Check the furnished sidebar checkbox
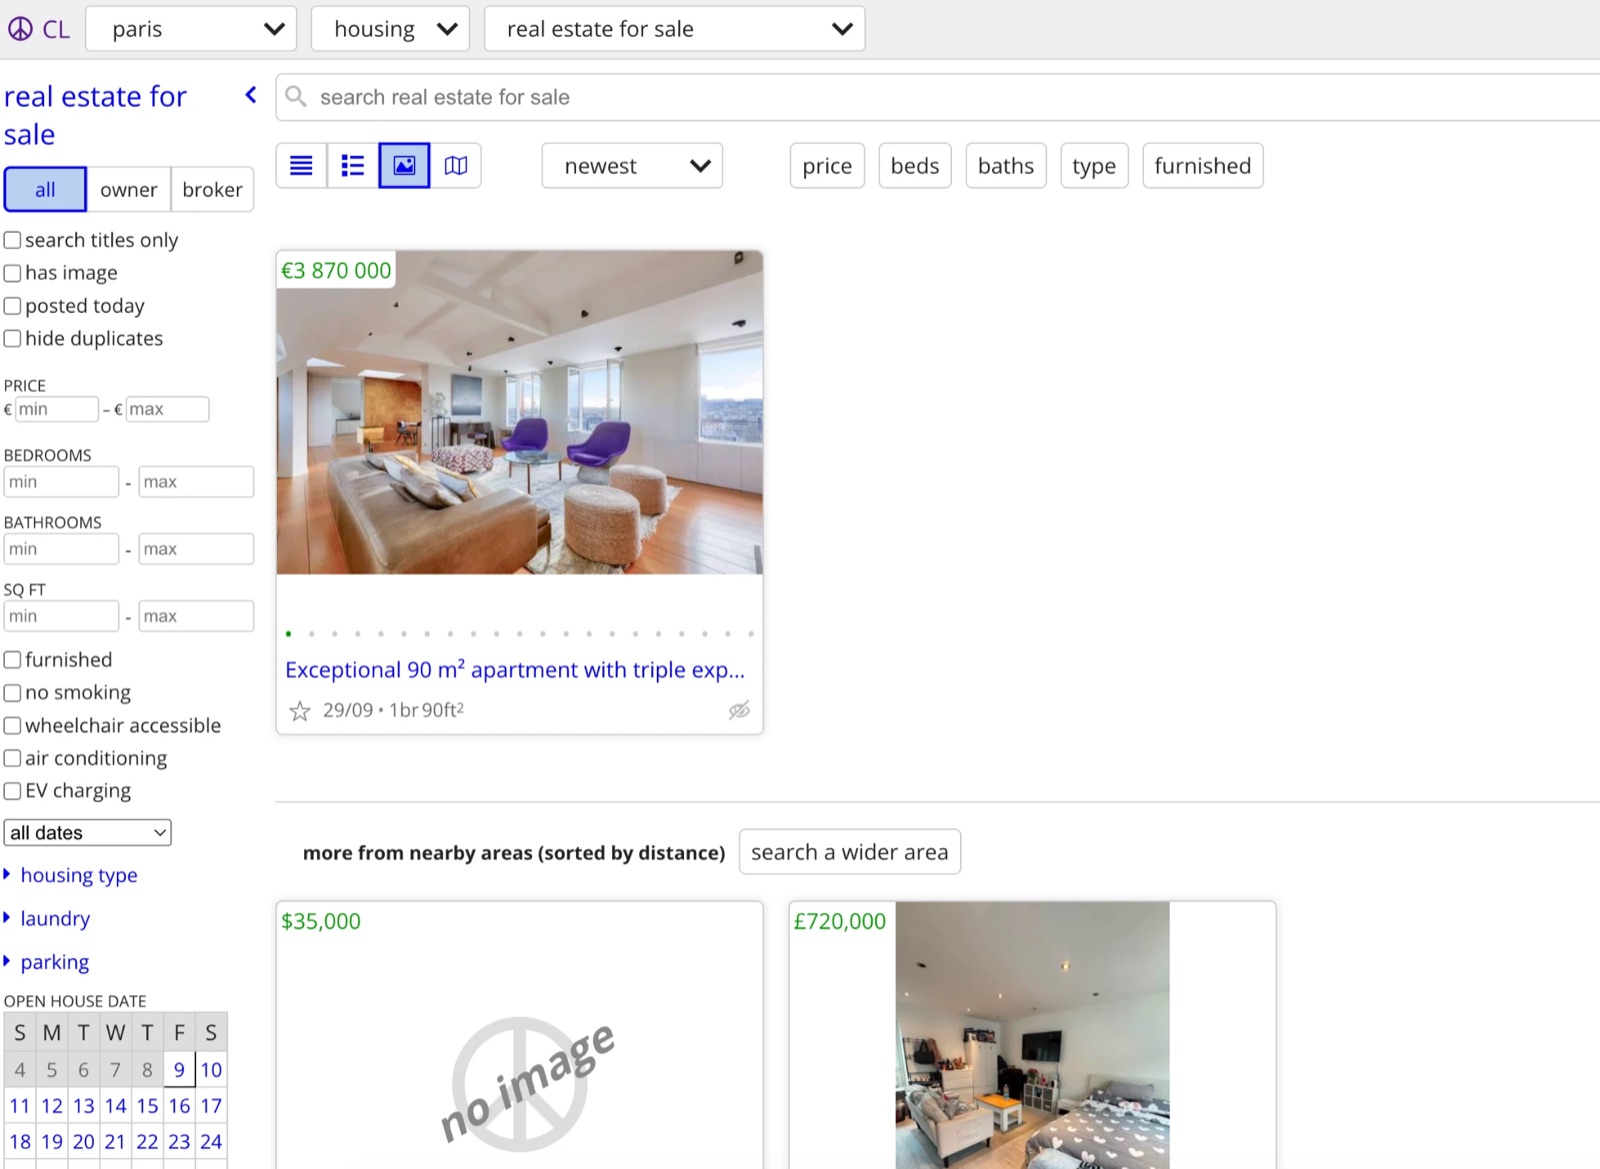Viewport: 1600px width, 1169px height. [x=12, y=660]
